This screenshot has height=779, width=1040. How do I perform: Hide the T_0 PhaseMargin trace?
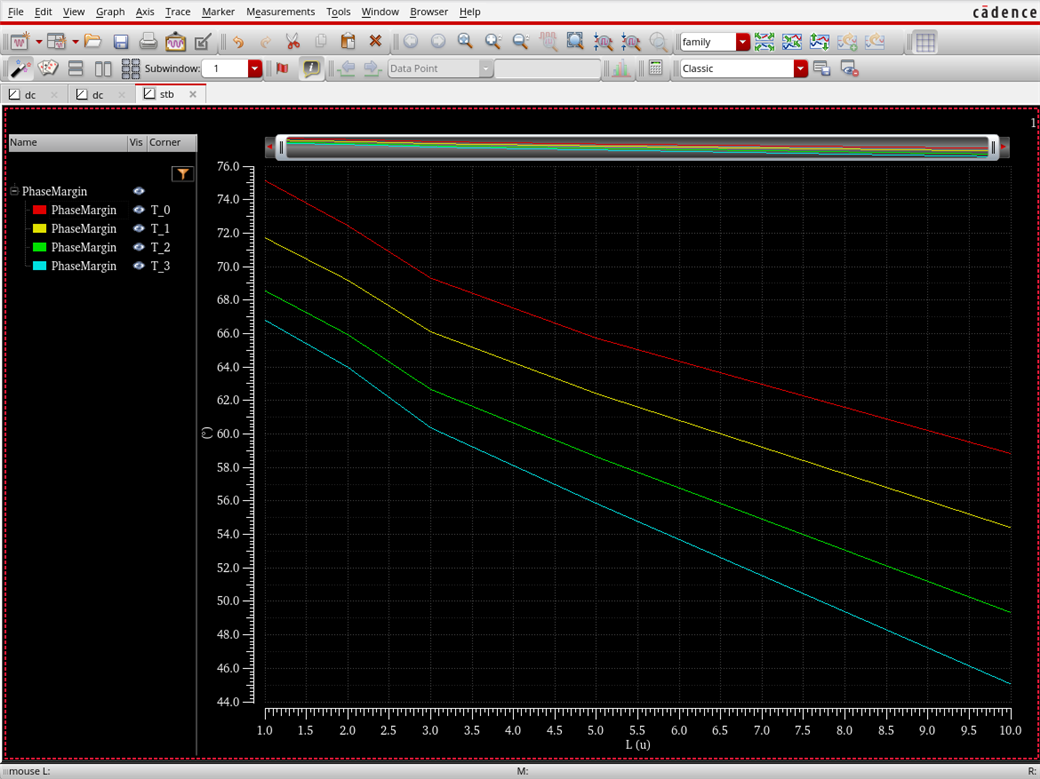(x=139, y=210)
